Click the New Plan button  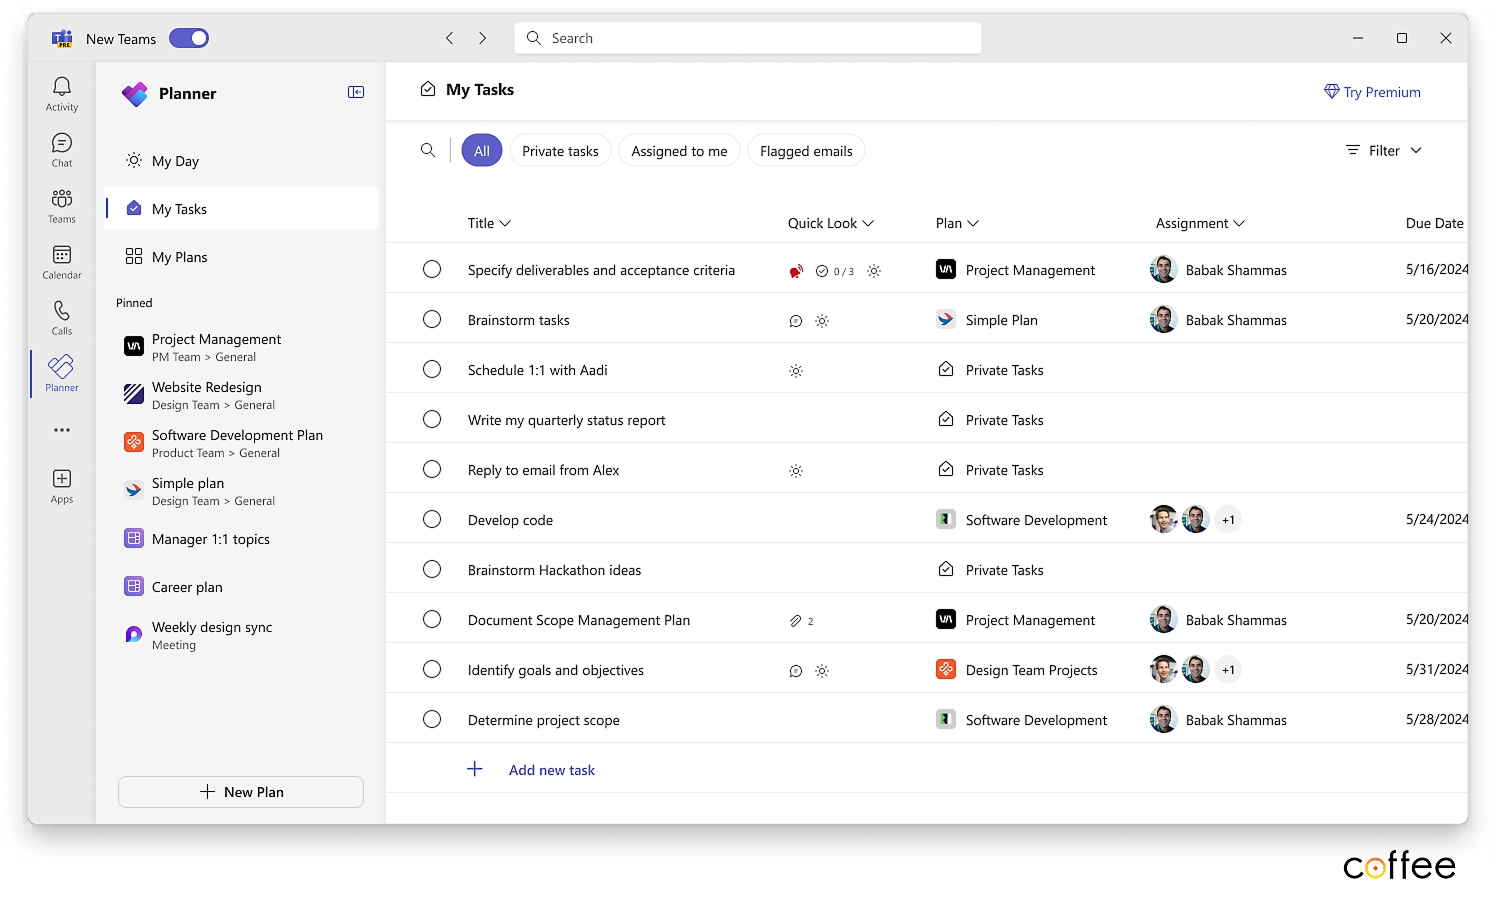tap(241, 792)
